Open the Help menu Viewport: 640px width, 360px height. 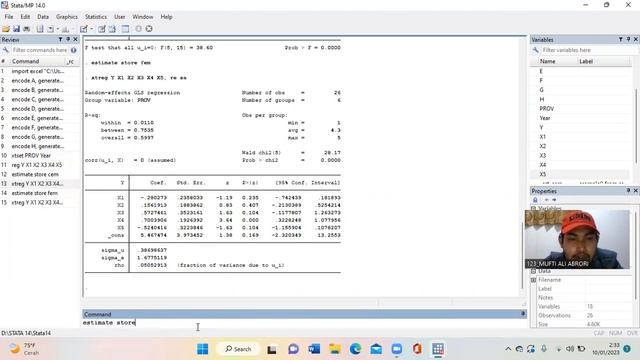166,17
